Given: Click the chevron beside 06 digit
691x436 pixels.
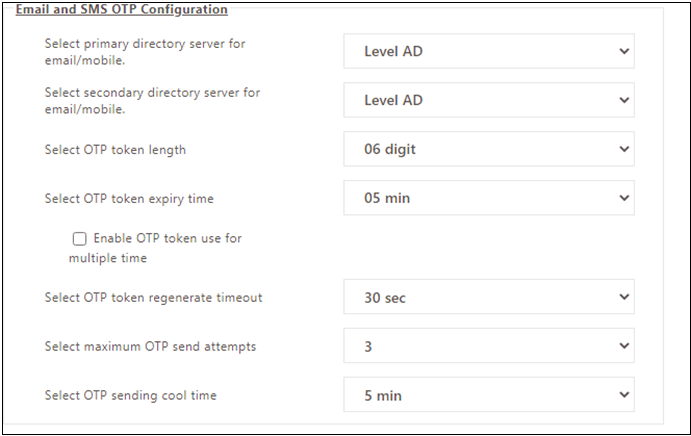Looking at the screenshot, I should click(x=624, y=149).
